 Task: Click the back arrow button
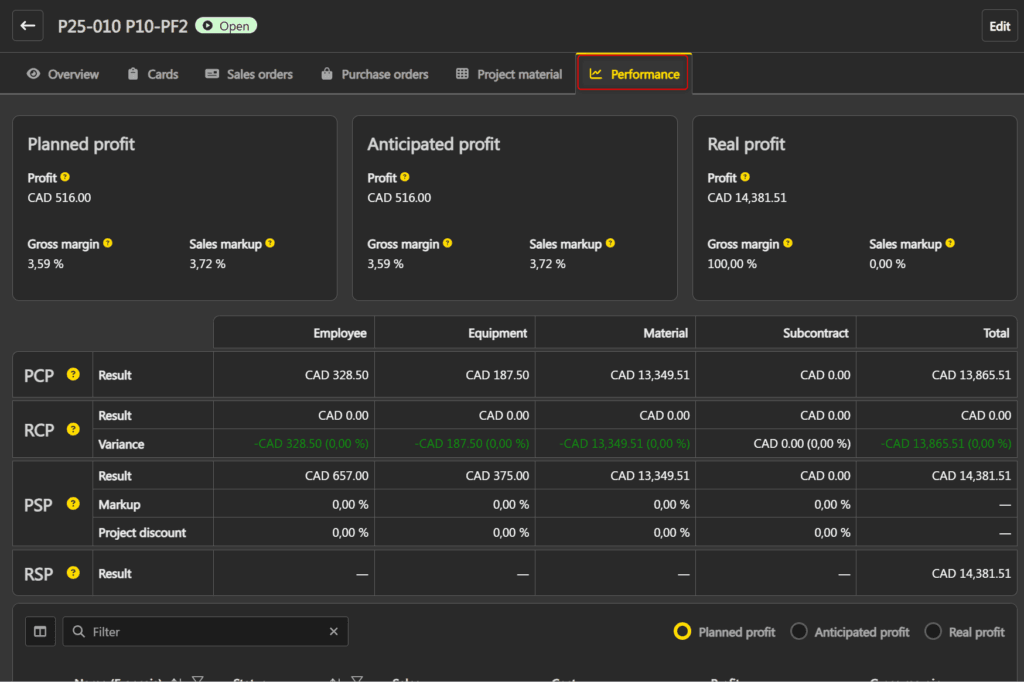pos(28,26)
